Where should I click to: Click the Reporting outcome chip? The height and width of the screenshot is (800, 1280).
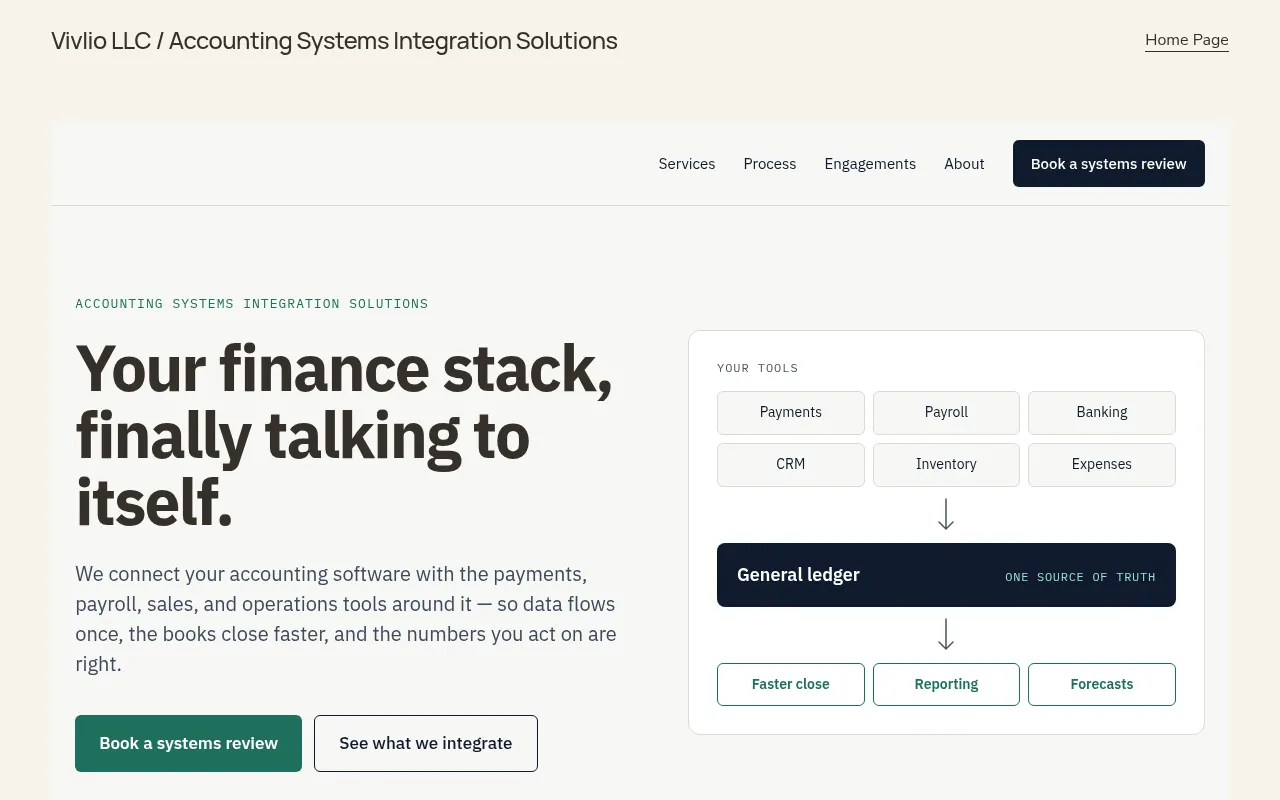pyautogui.click(x=946, y=684)
